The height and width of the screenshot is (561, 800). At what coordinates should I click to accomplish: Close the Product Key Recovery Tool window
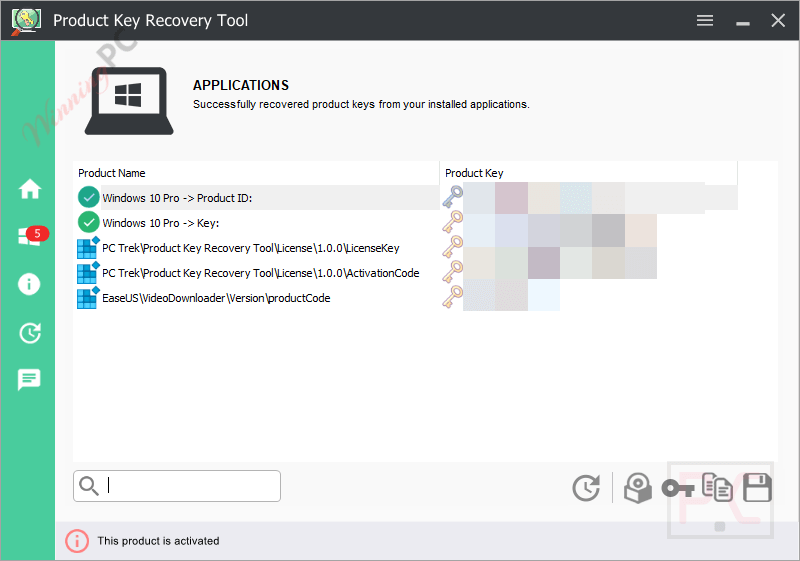point(778,20)
